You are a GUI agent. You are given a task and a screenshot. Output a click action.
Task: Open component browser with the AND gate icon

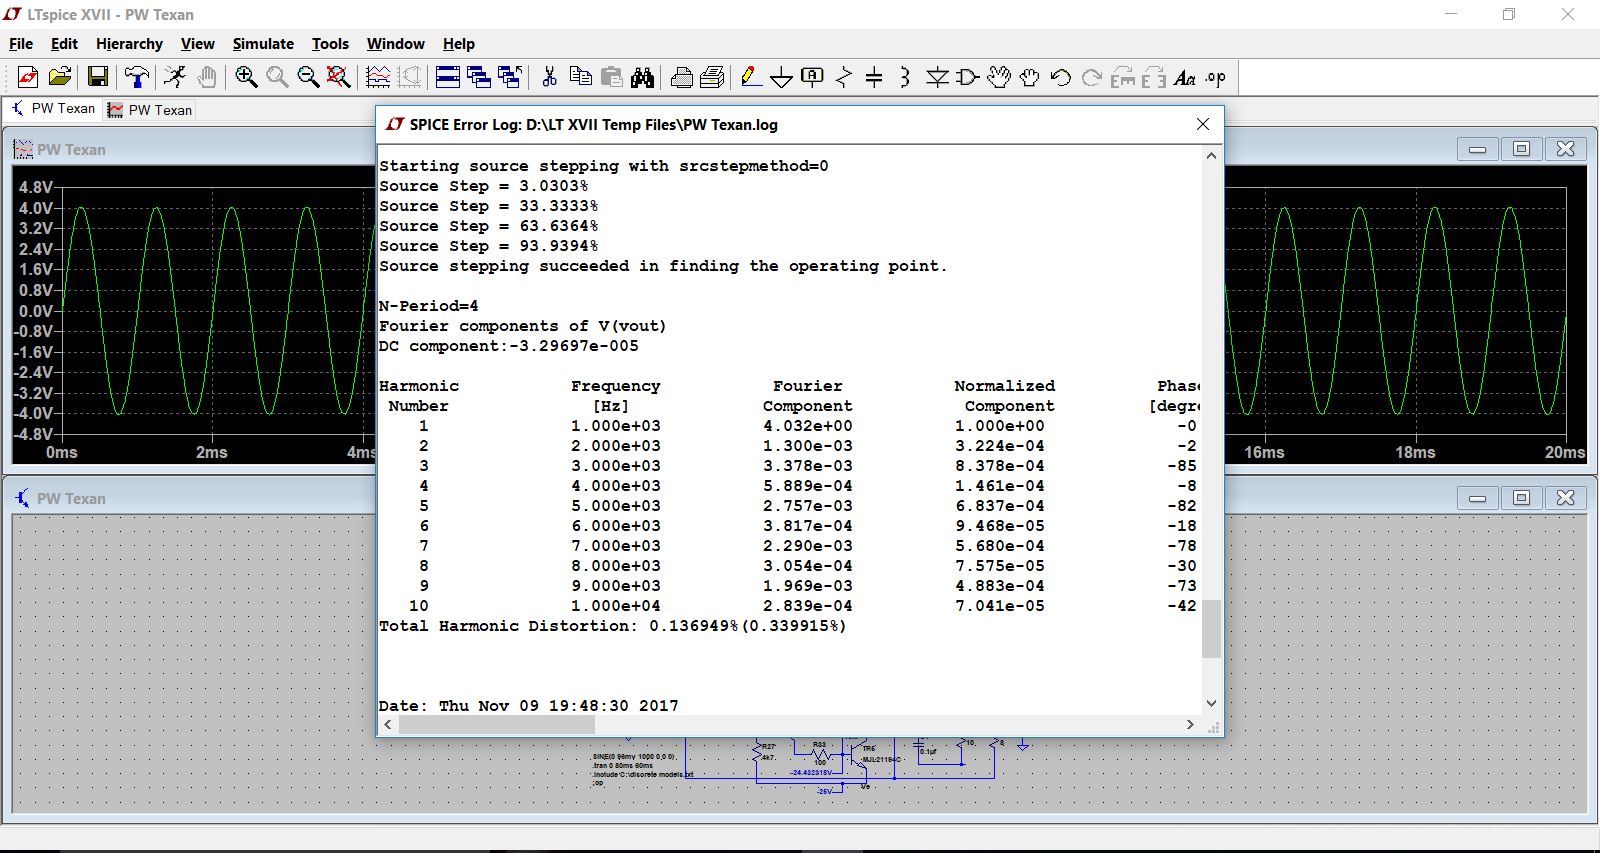point(967,77)
